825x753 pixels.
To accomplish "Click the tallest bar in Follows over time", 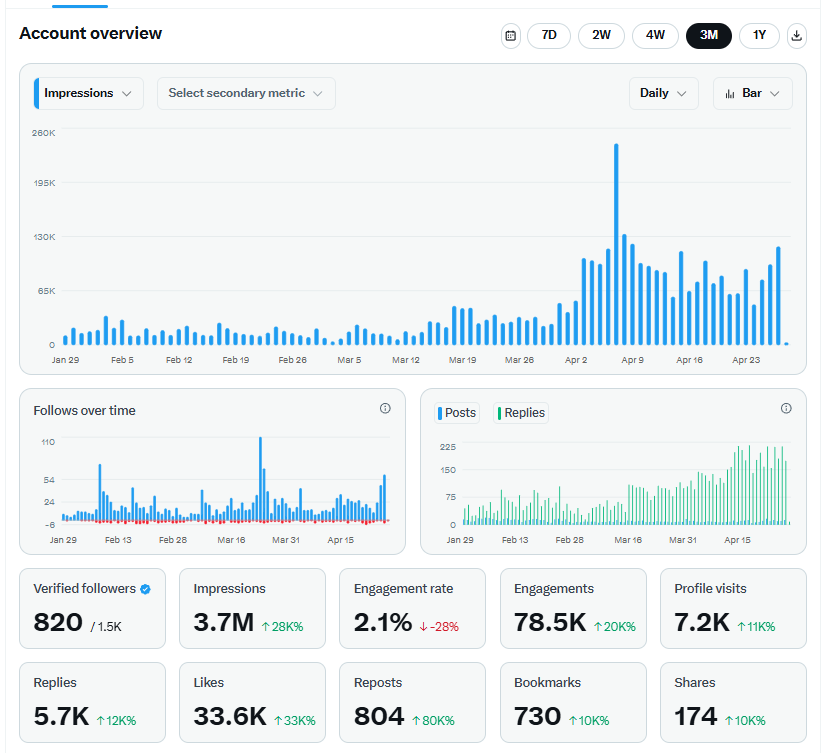I will pos(260,479).
